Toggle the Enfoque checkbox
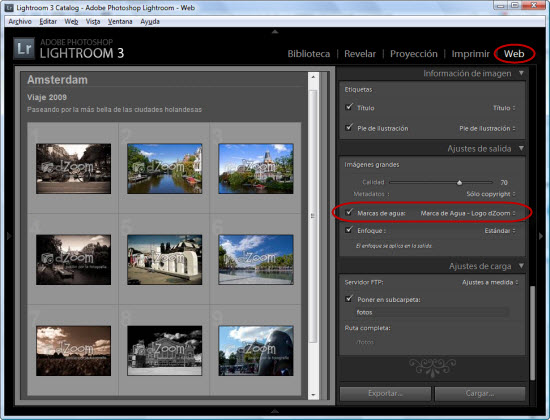 349,230
